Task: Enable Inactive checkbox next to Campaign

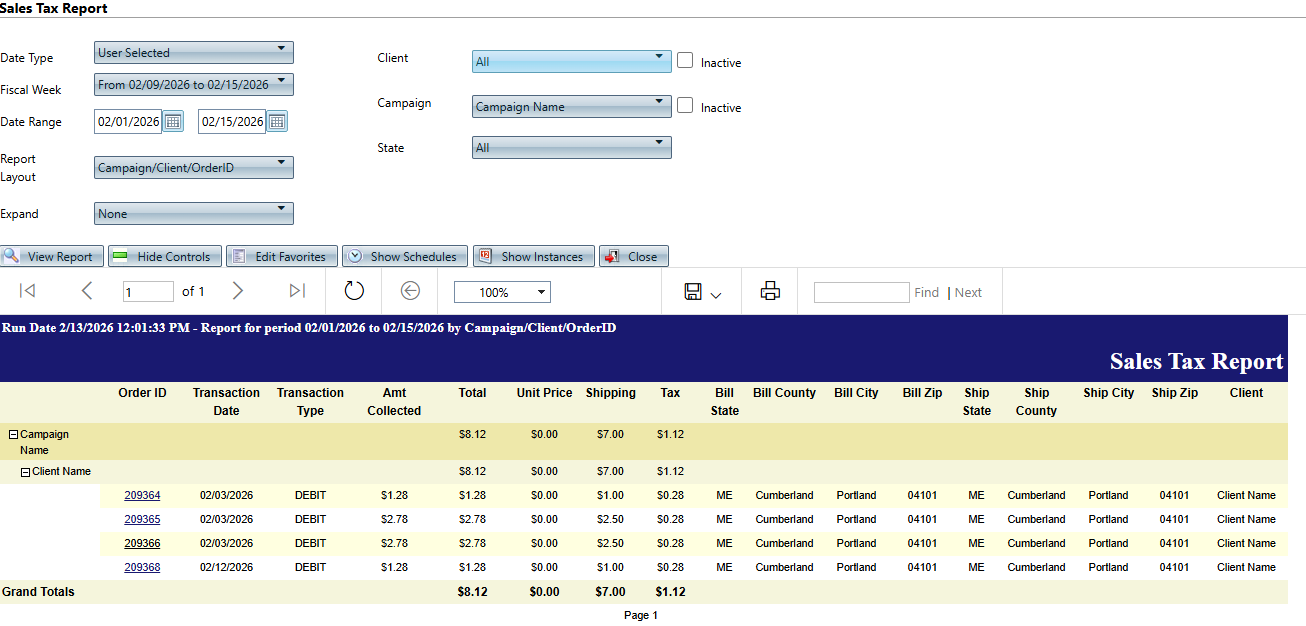Action: click(x=685, y=105)
